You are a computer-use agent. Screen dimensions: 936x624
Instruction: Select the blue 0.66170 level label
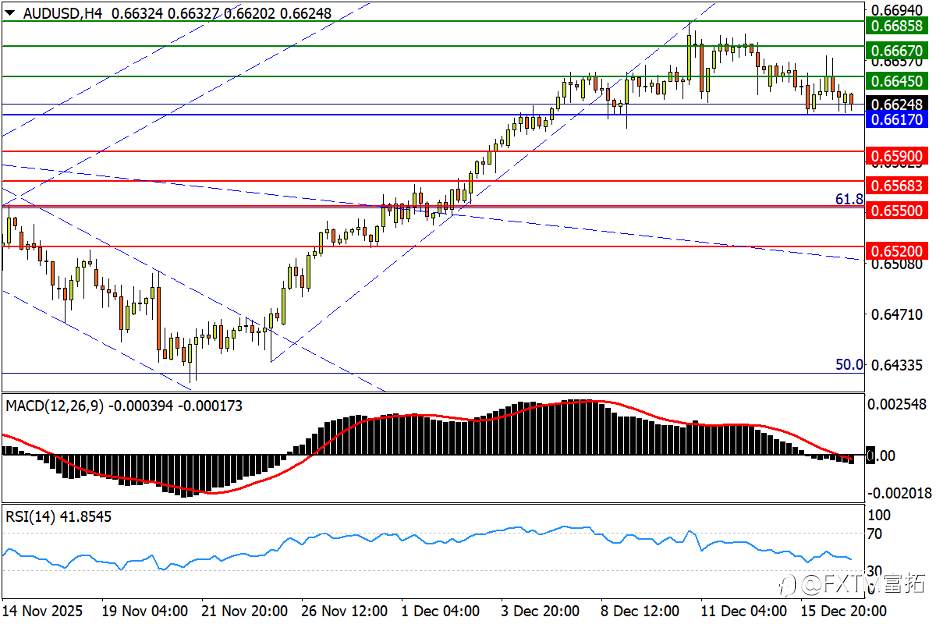point(897,119)
